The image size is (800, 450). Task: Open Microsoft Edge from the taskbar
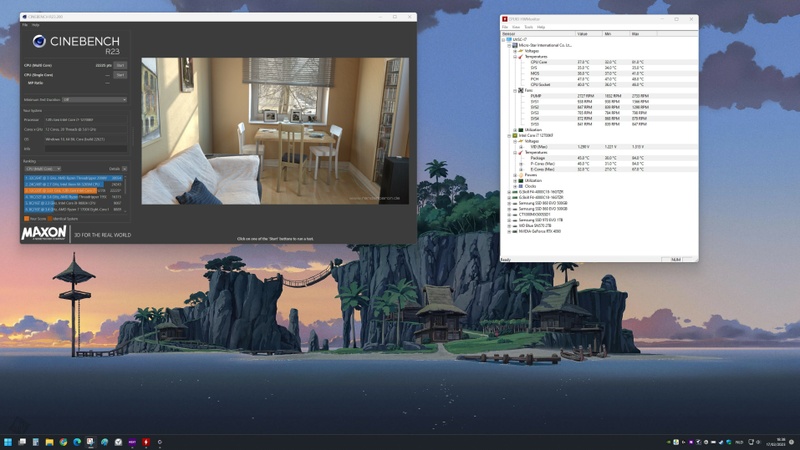(x=77, y=442)
